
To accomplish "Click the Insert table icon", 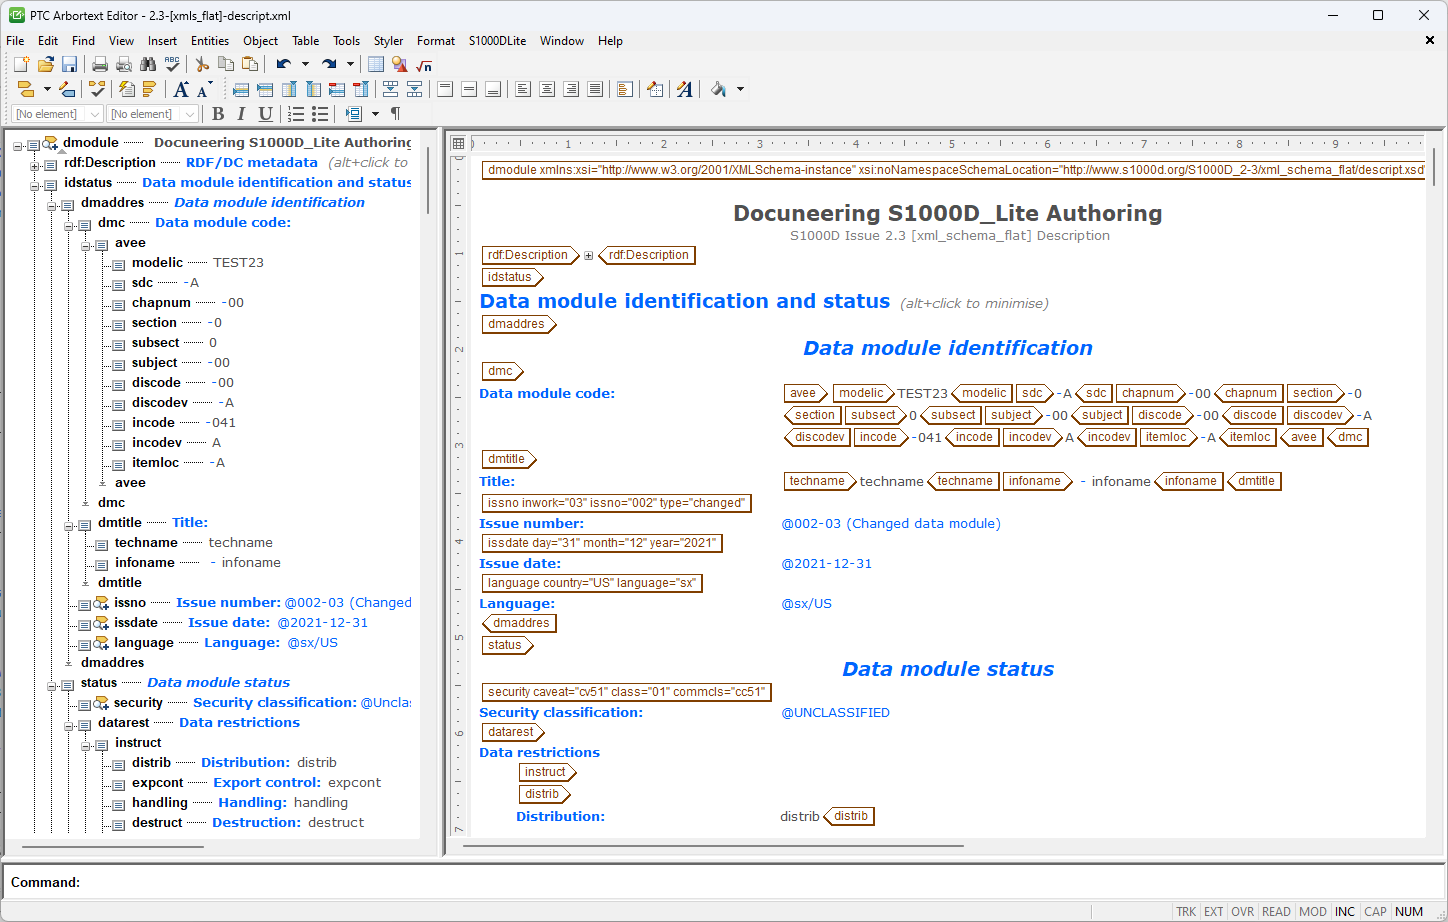I will (376, 64).
